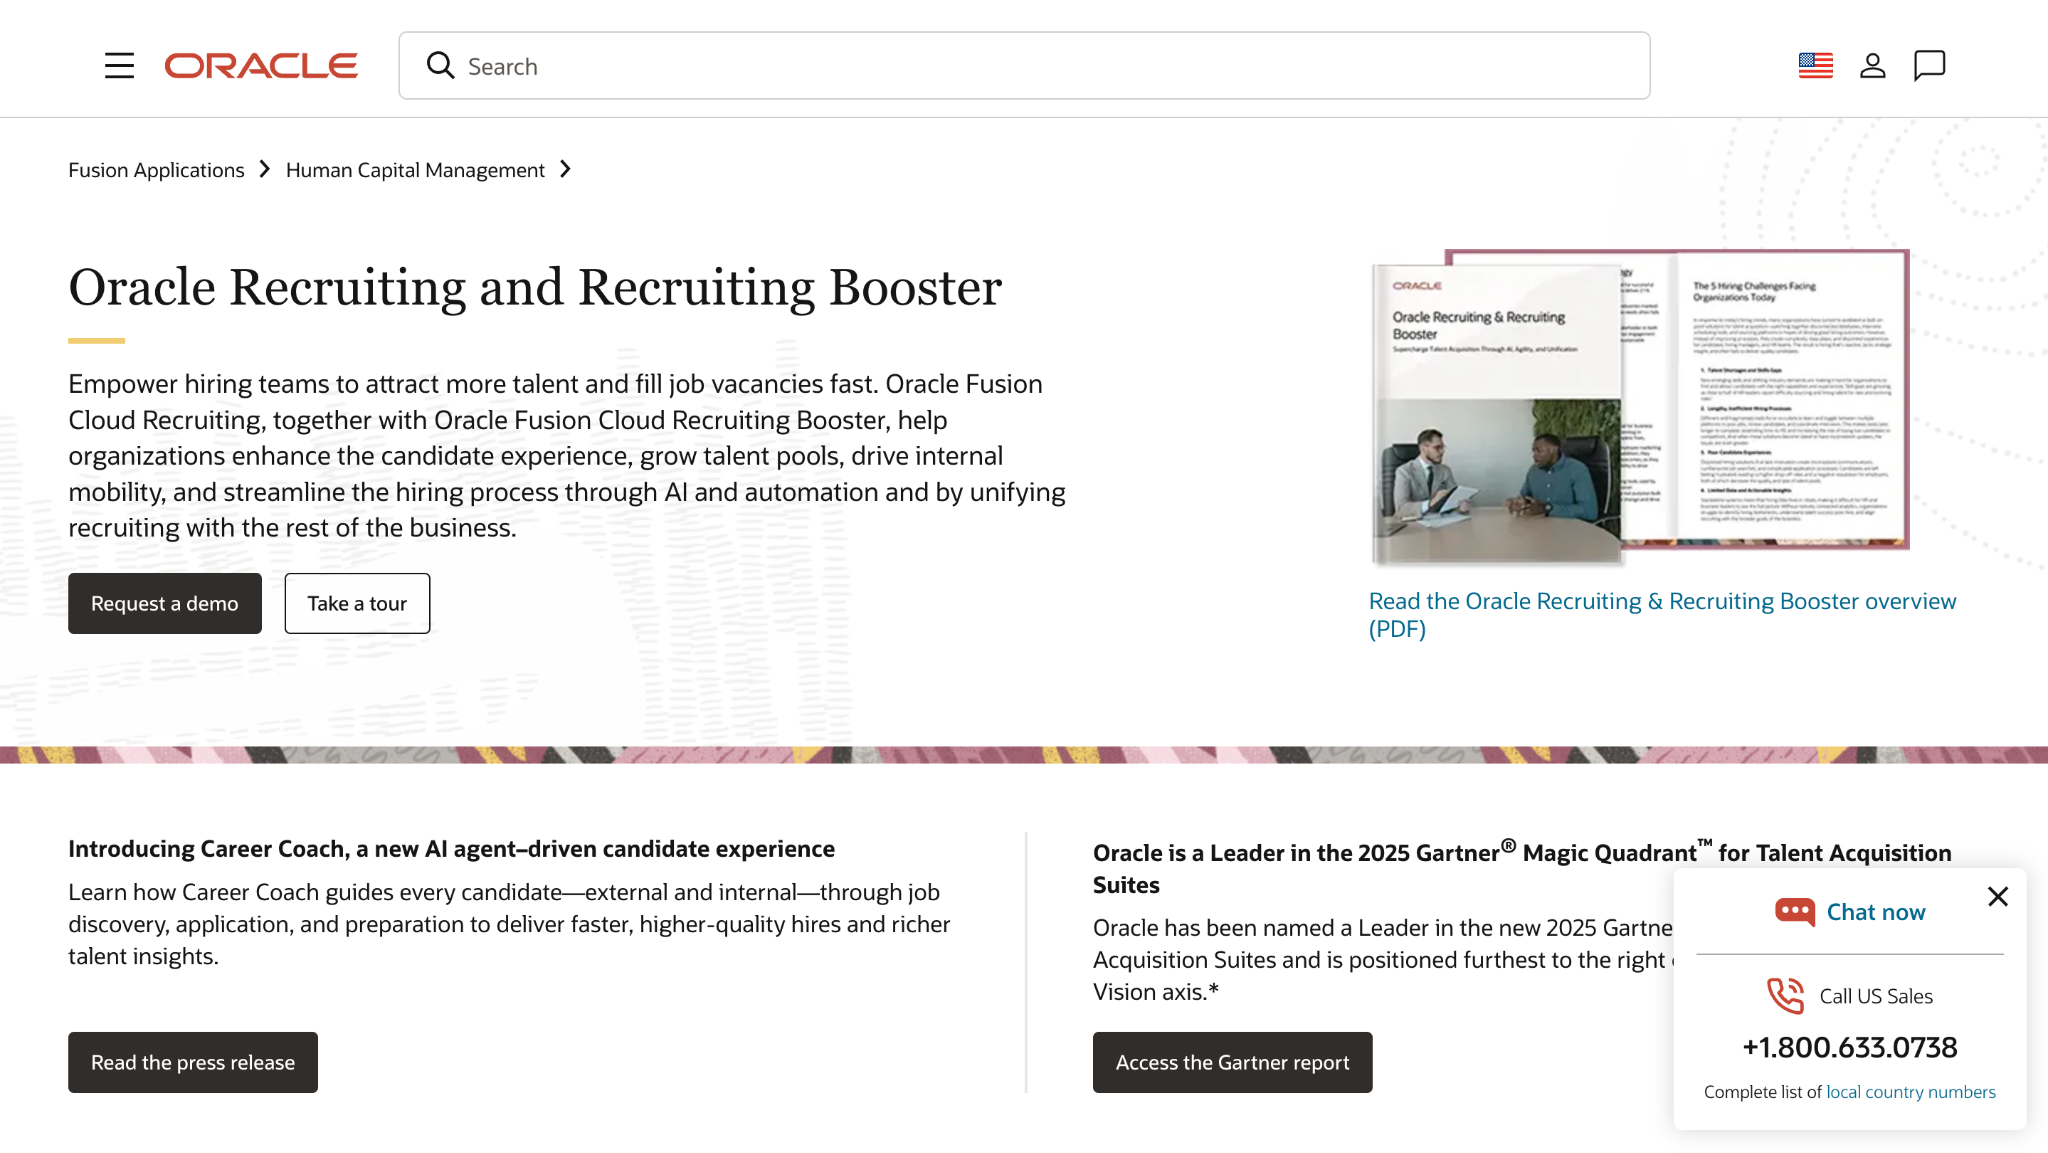Open the account profile icon
2048x1153 pixels.
1872,66
